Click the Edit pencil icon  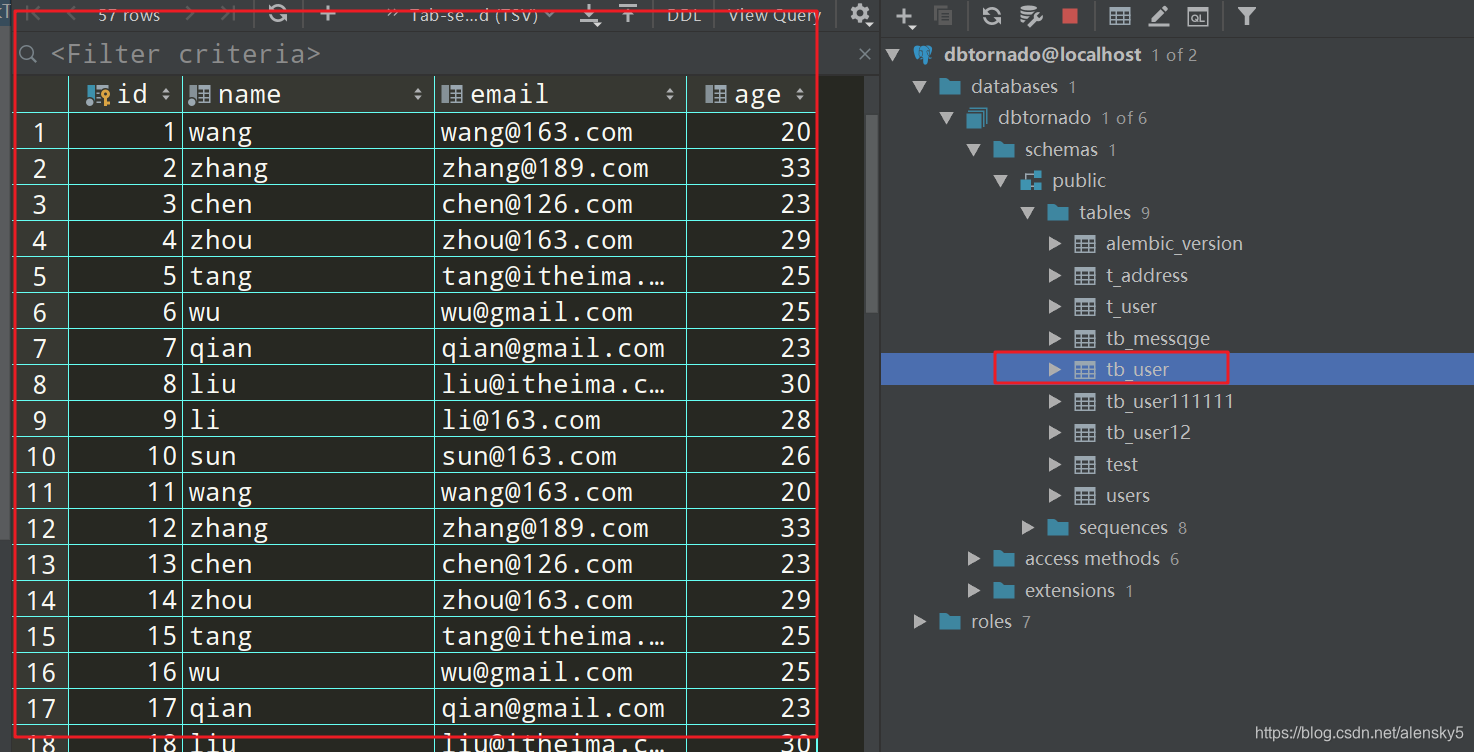[x=1159, y=16]
